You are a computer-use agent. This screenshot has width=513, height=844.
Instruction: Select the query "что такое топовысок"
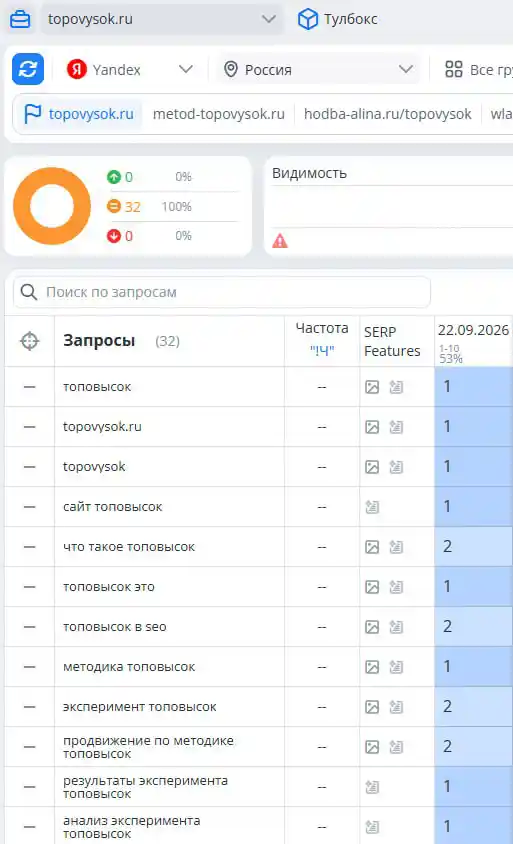click(129, 547)
